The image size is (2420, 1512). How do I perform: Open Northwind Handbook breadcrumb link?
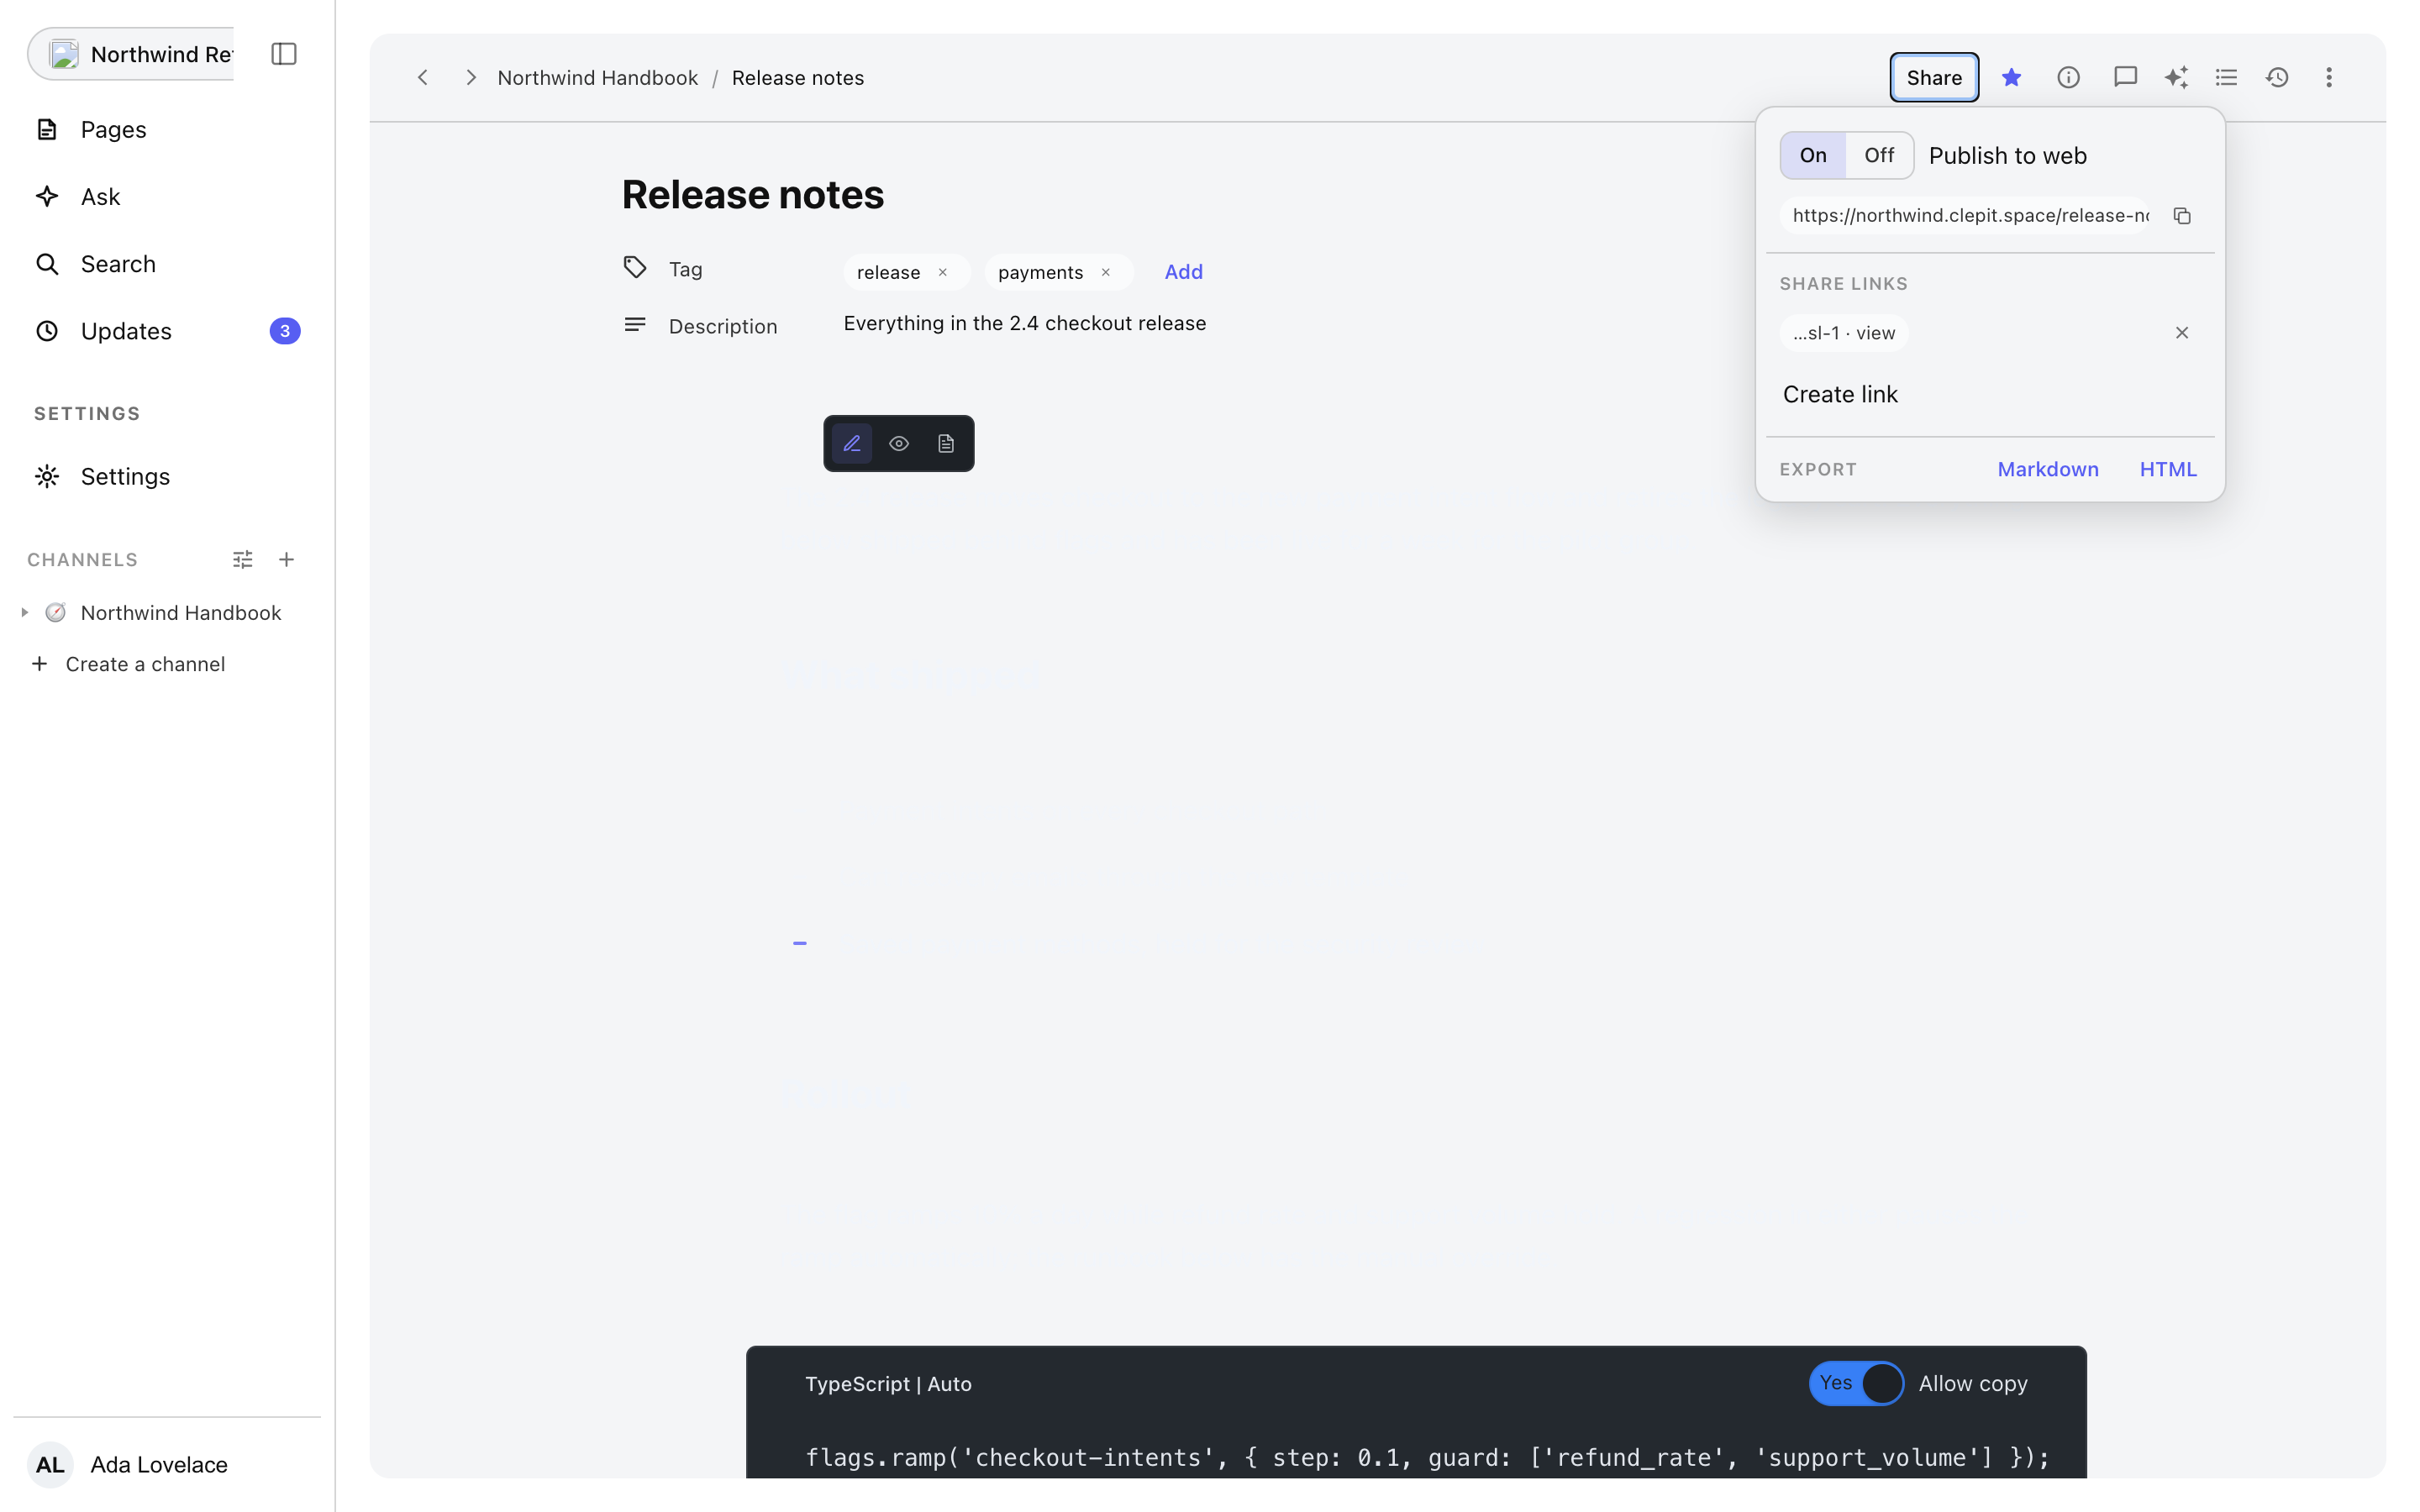[x=598, y=77]
